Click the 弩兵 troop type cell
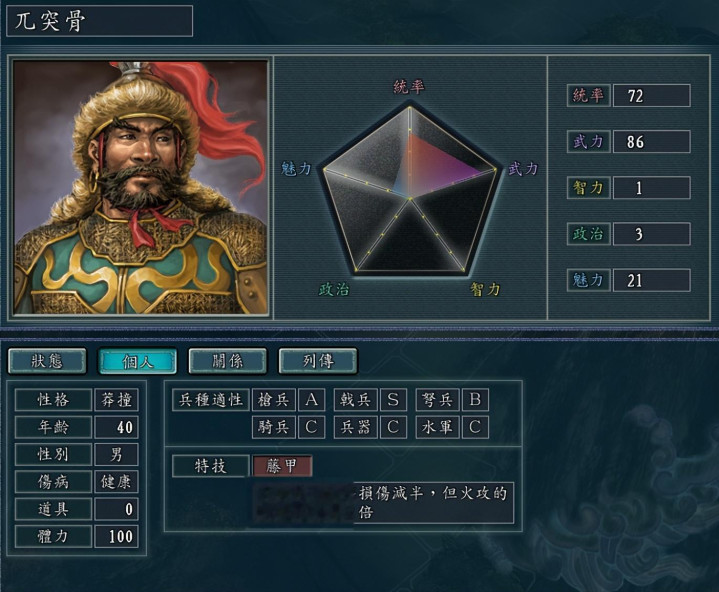719x592 pixels. pyautogui.click(x=437, y=400)
